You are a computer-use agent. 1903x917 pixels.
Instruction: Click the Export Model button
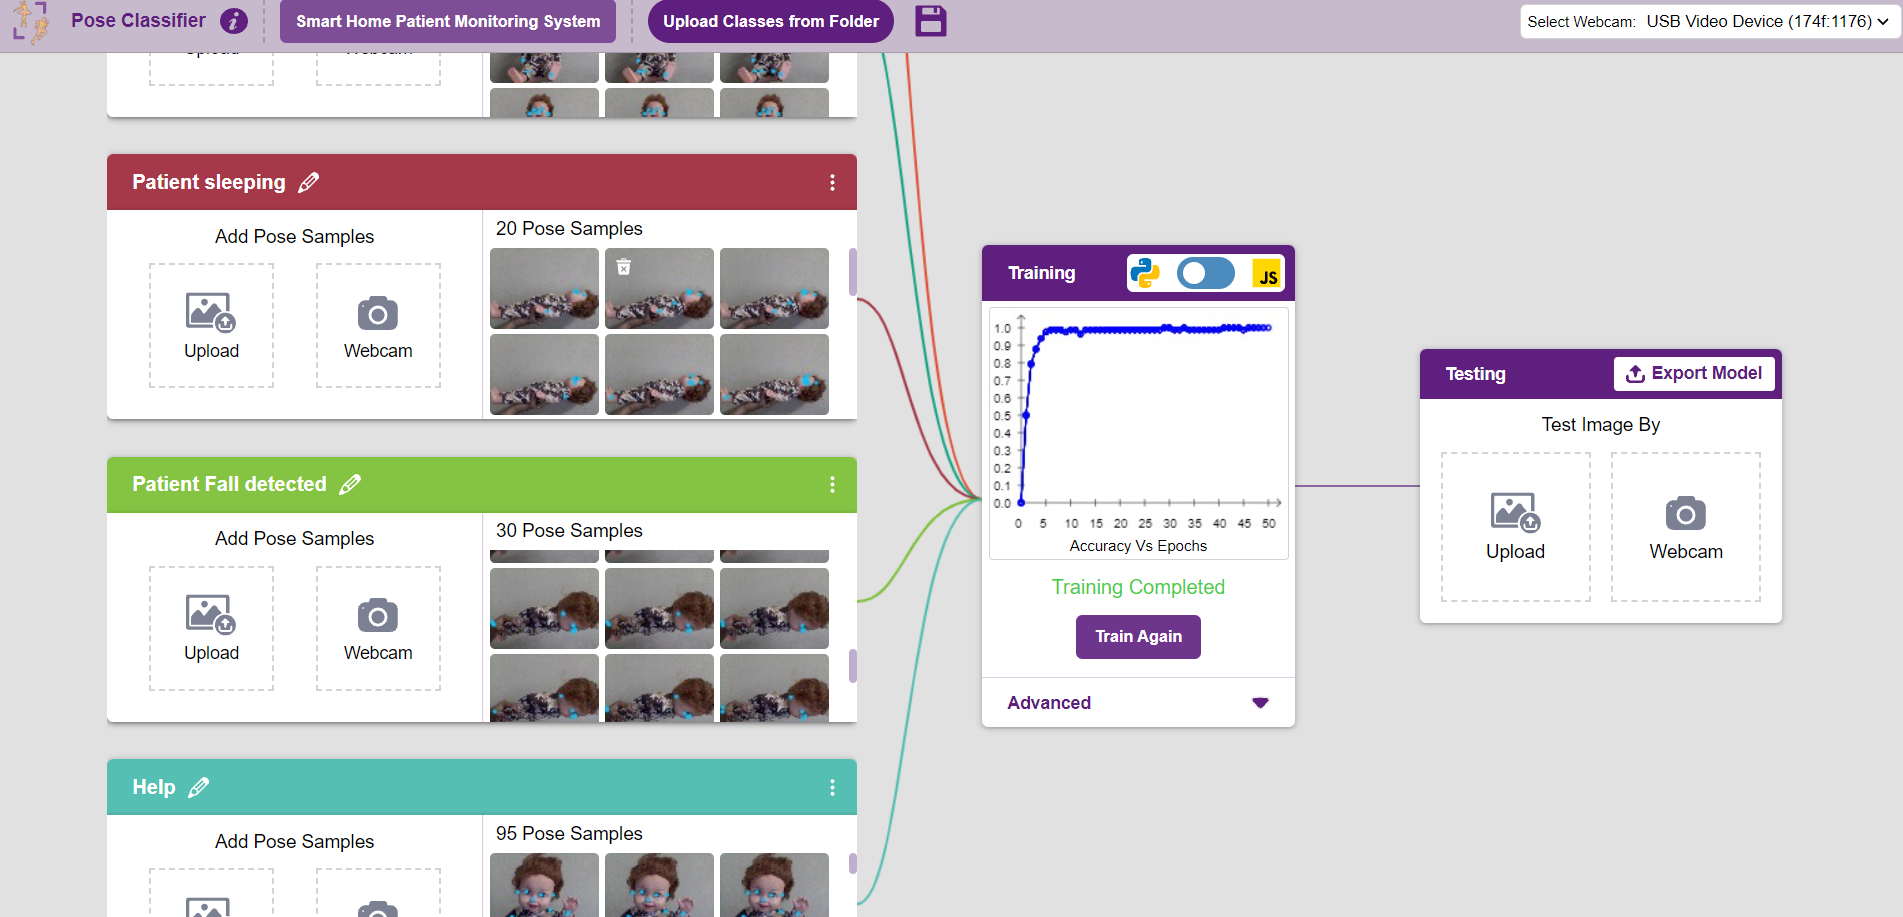[1694, 373]
